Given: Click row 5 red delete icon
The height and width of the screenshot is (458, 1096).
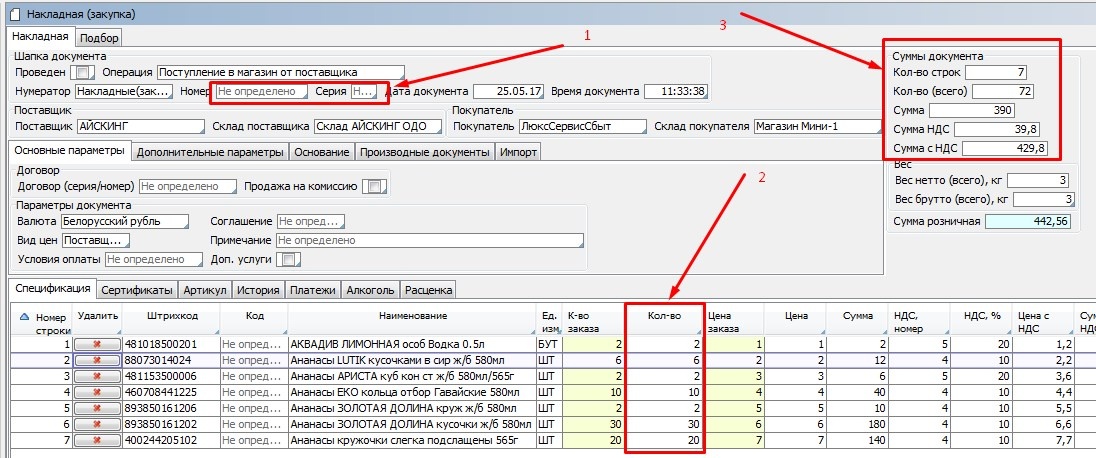Looking at the screenshot, I should (97, 408).
